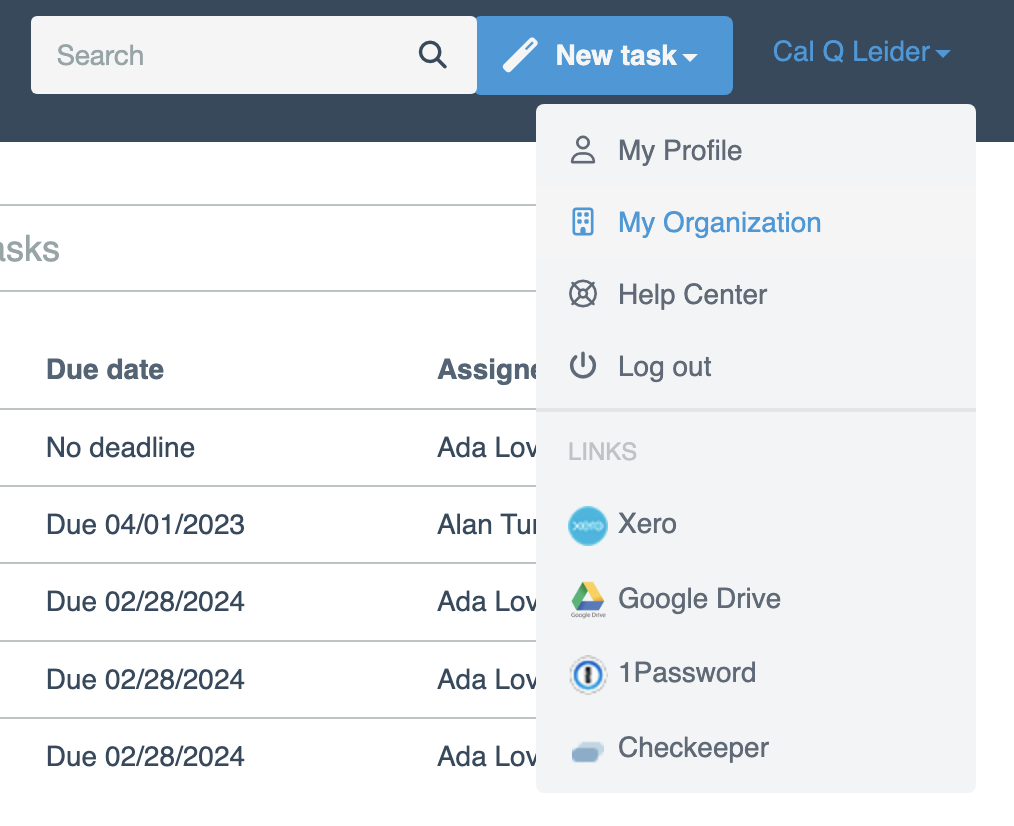
Task: Open the Checkeeper link
Action: [x=693, y=748]
